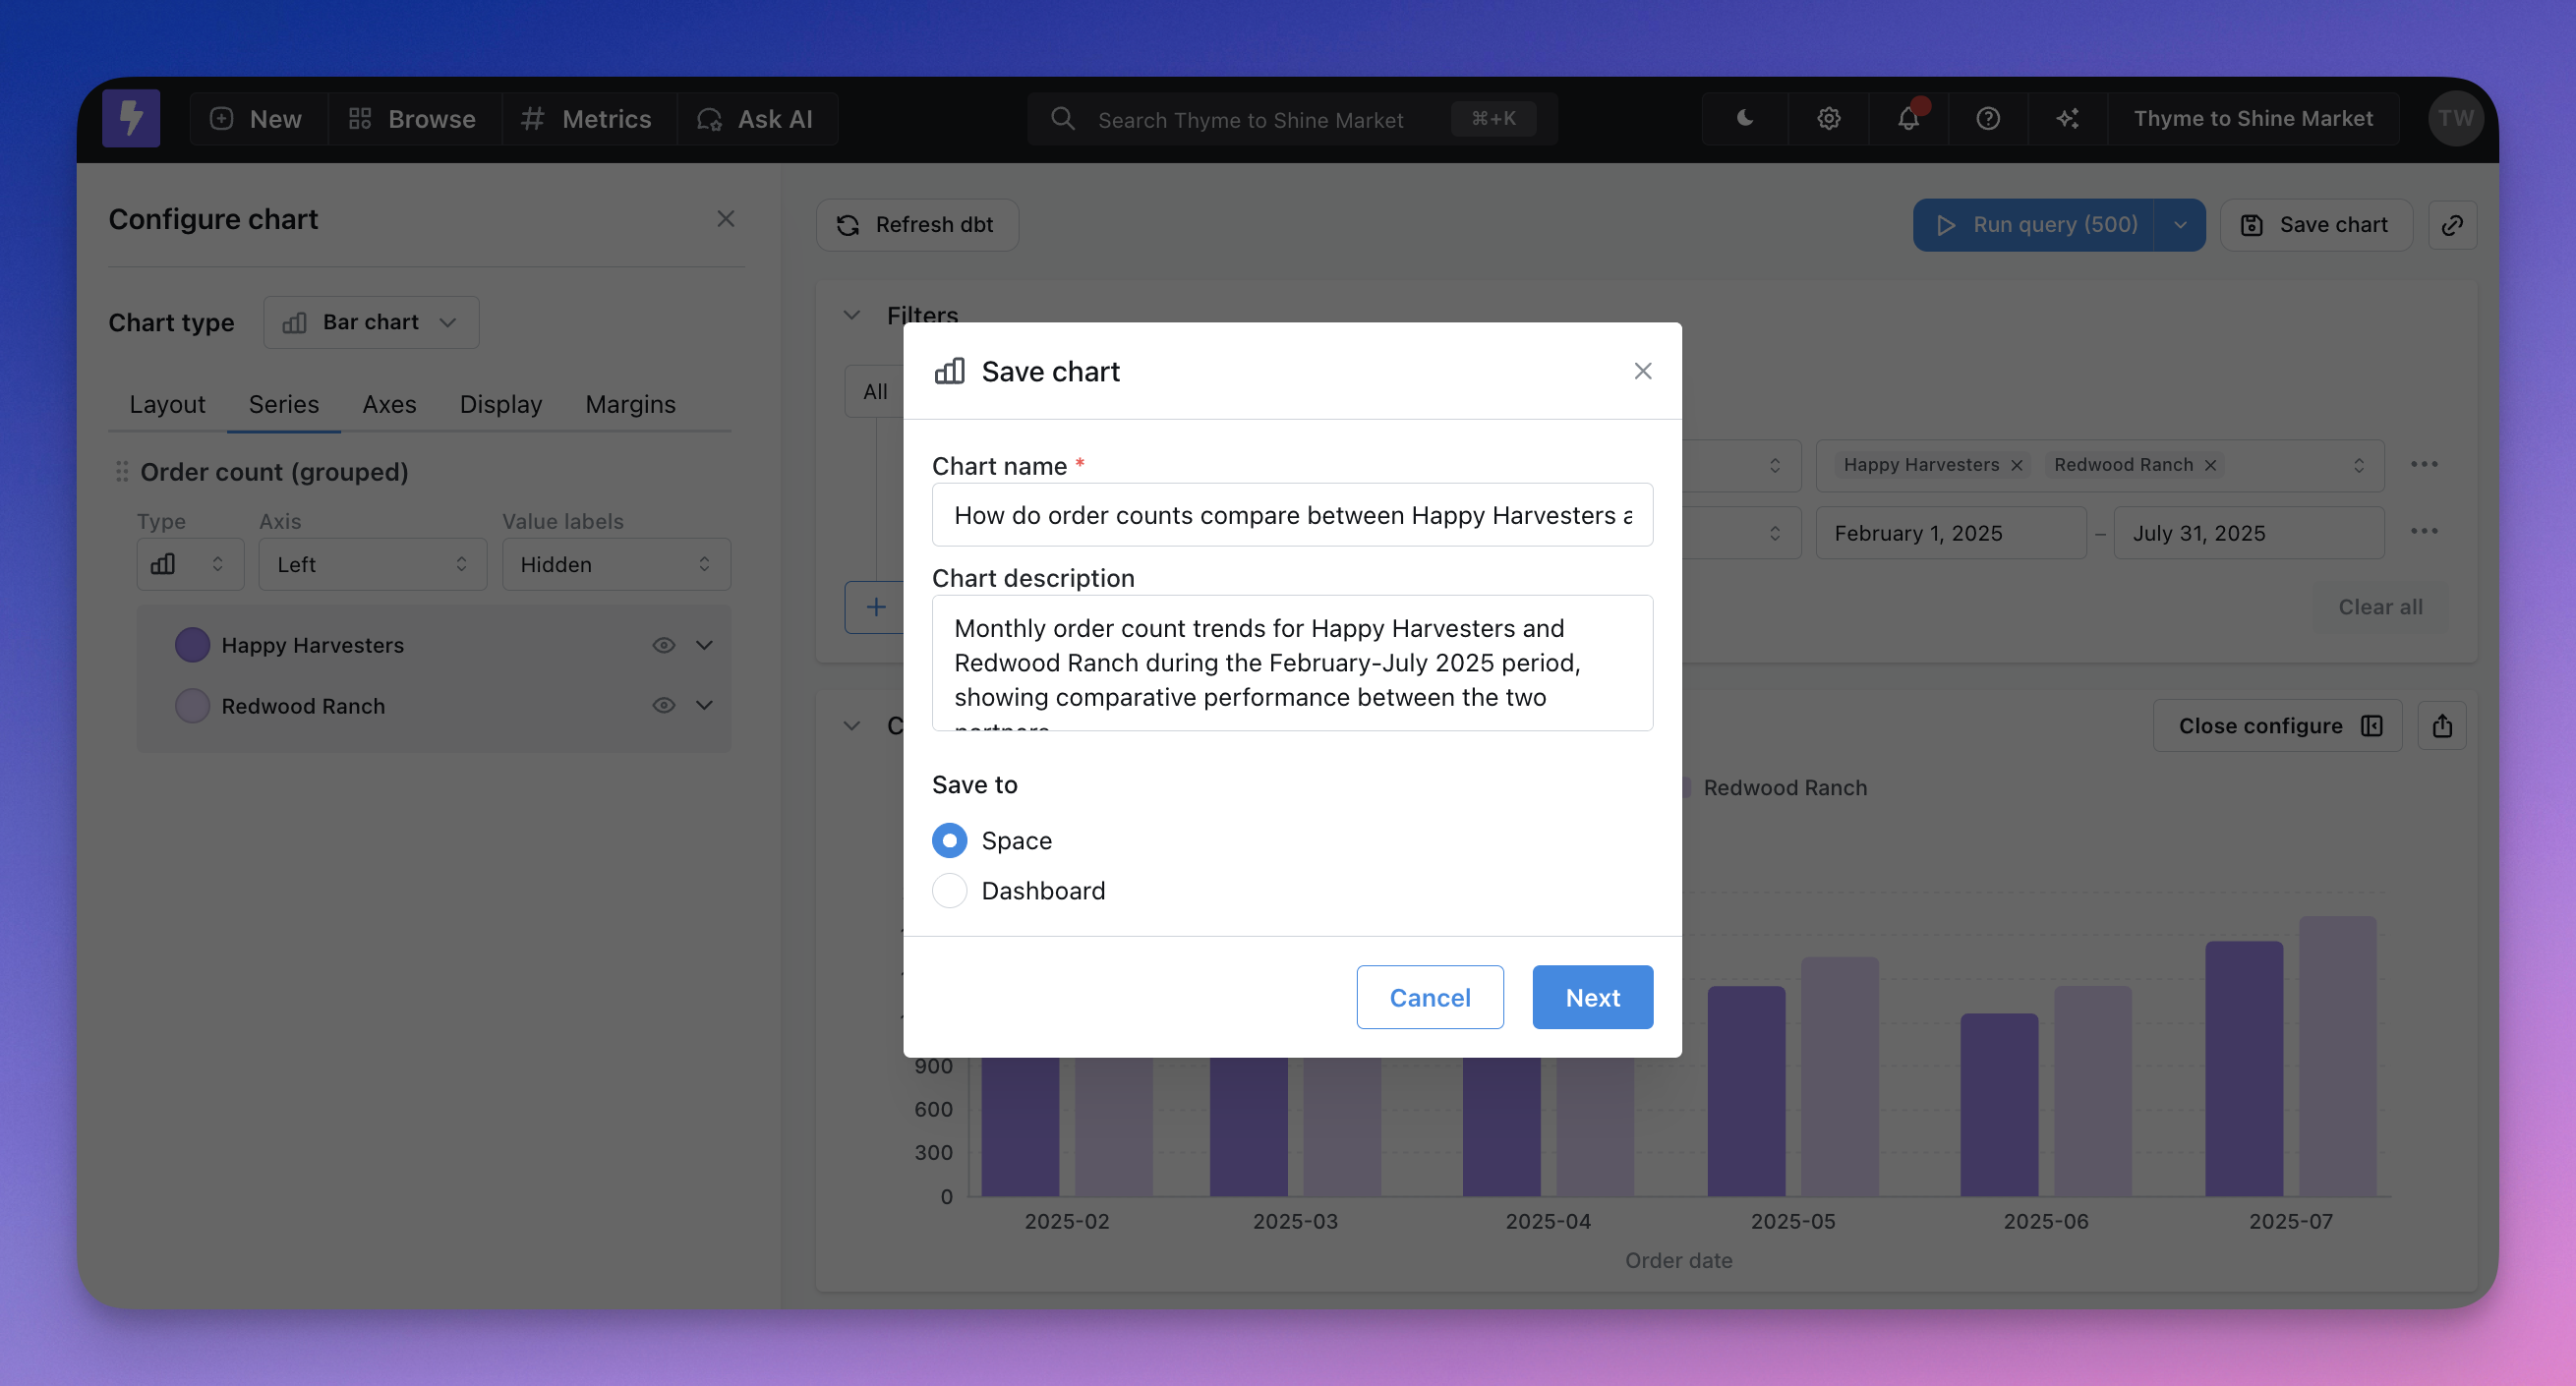Open the Bar chart type dropdown
The height and width of the screenshot is (1386, 2576).
tap(371, 322)
